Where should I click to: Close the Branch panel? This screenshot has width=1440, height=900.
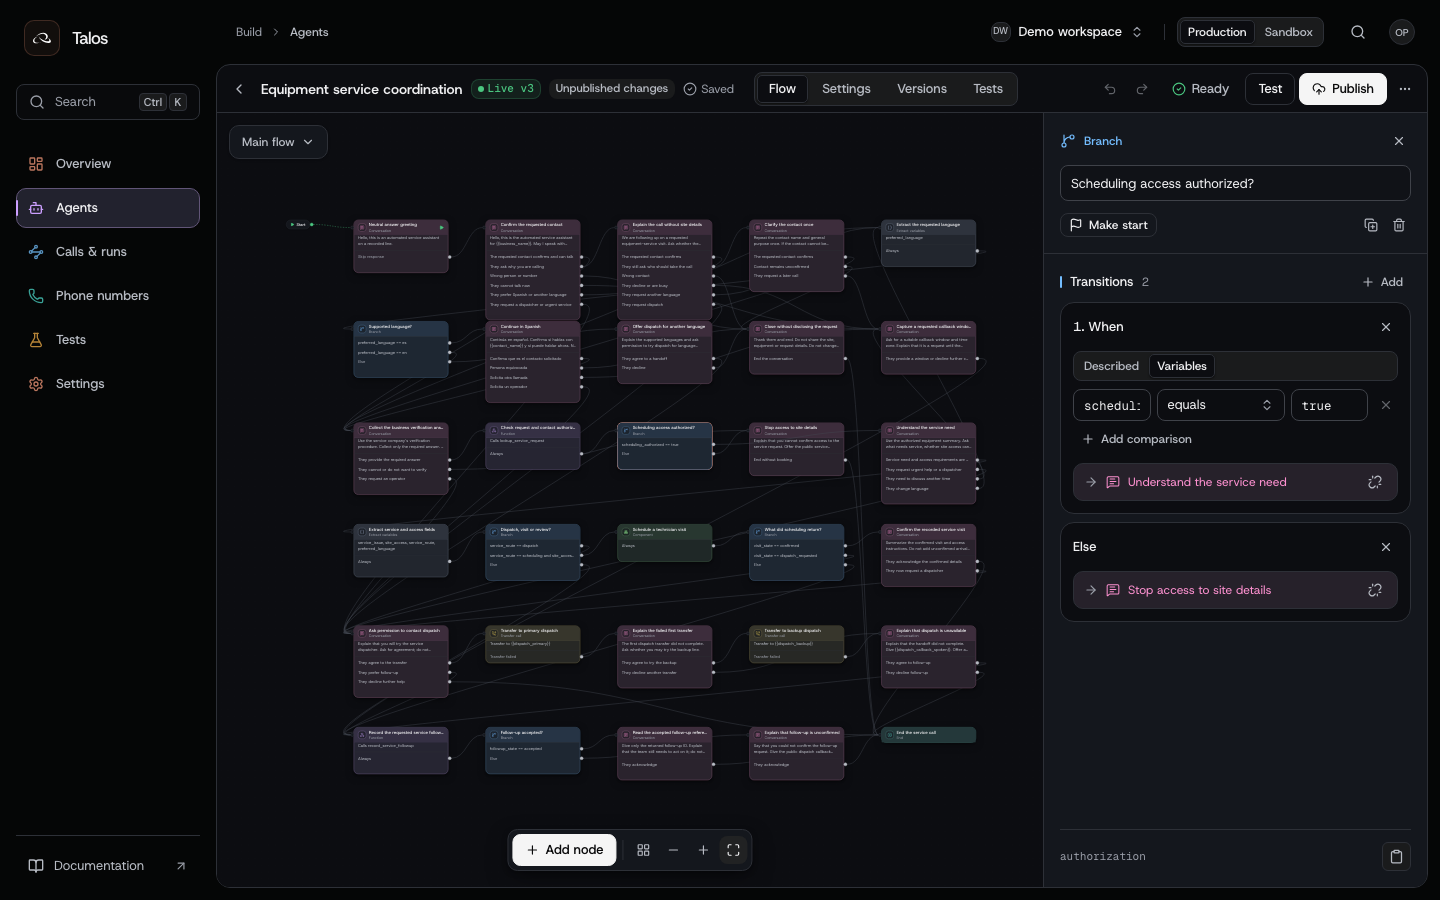coord(1399,141)
